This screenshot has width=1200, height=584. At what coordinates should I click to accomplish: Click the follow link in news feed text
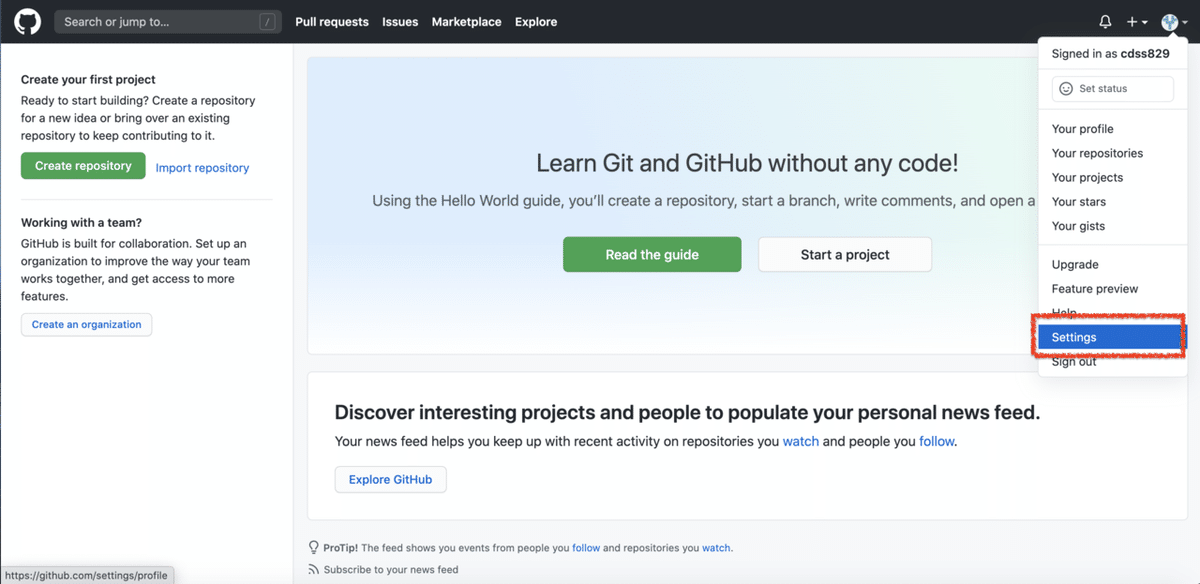tap(937, 441)
